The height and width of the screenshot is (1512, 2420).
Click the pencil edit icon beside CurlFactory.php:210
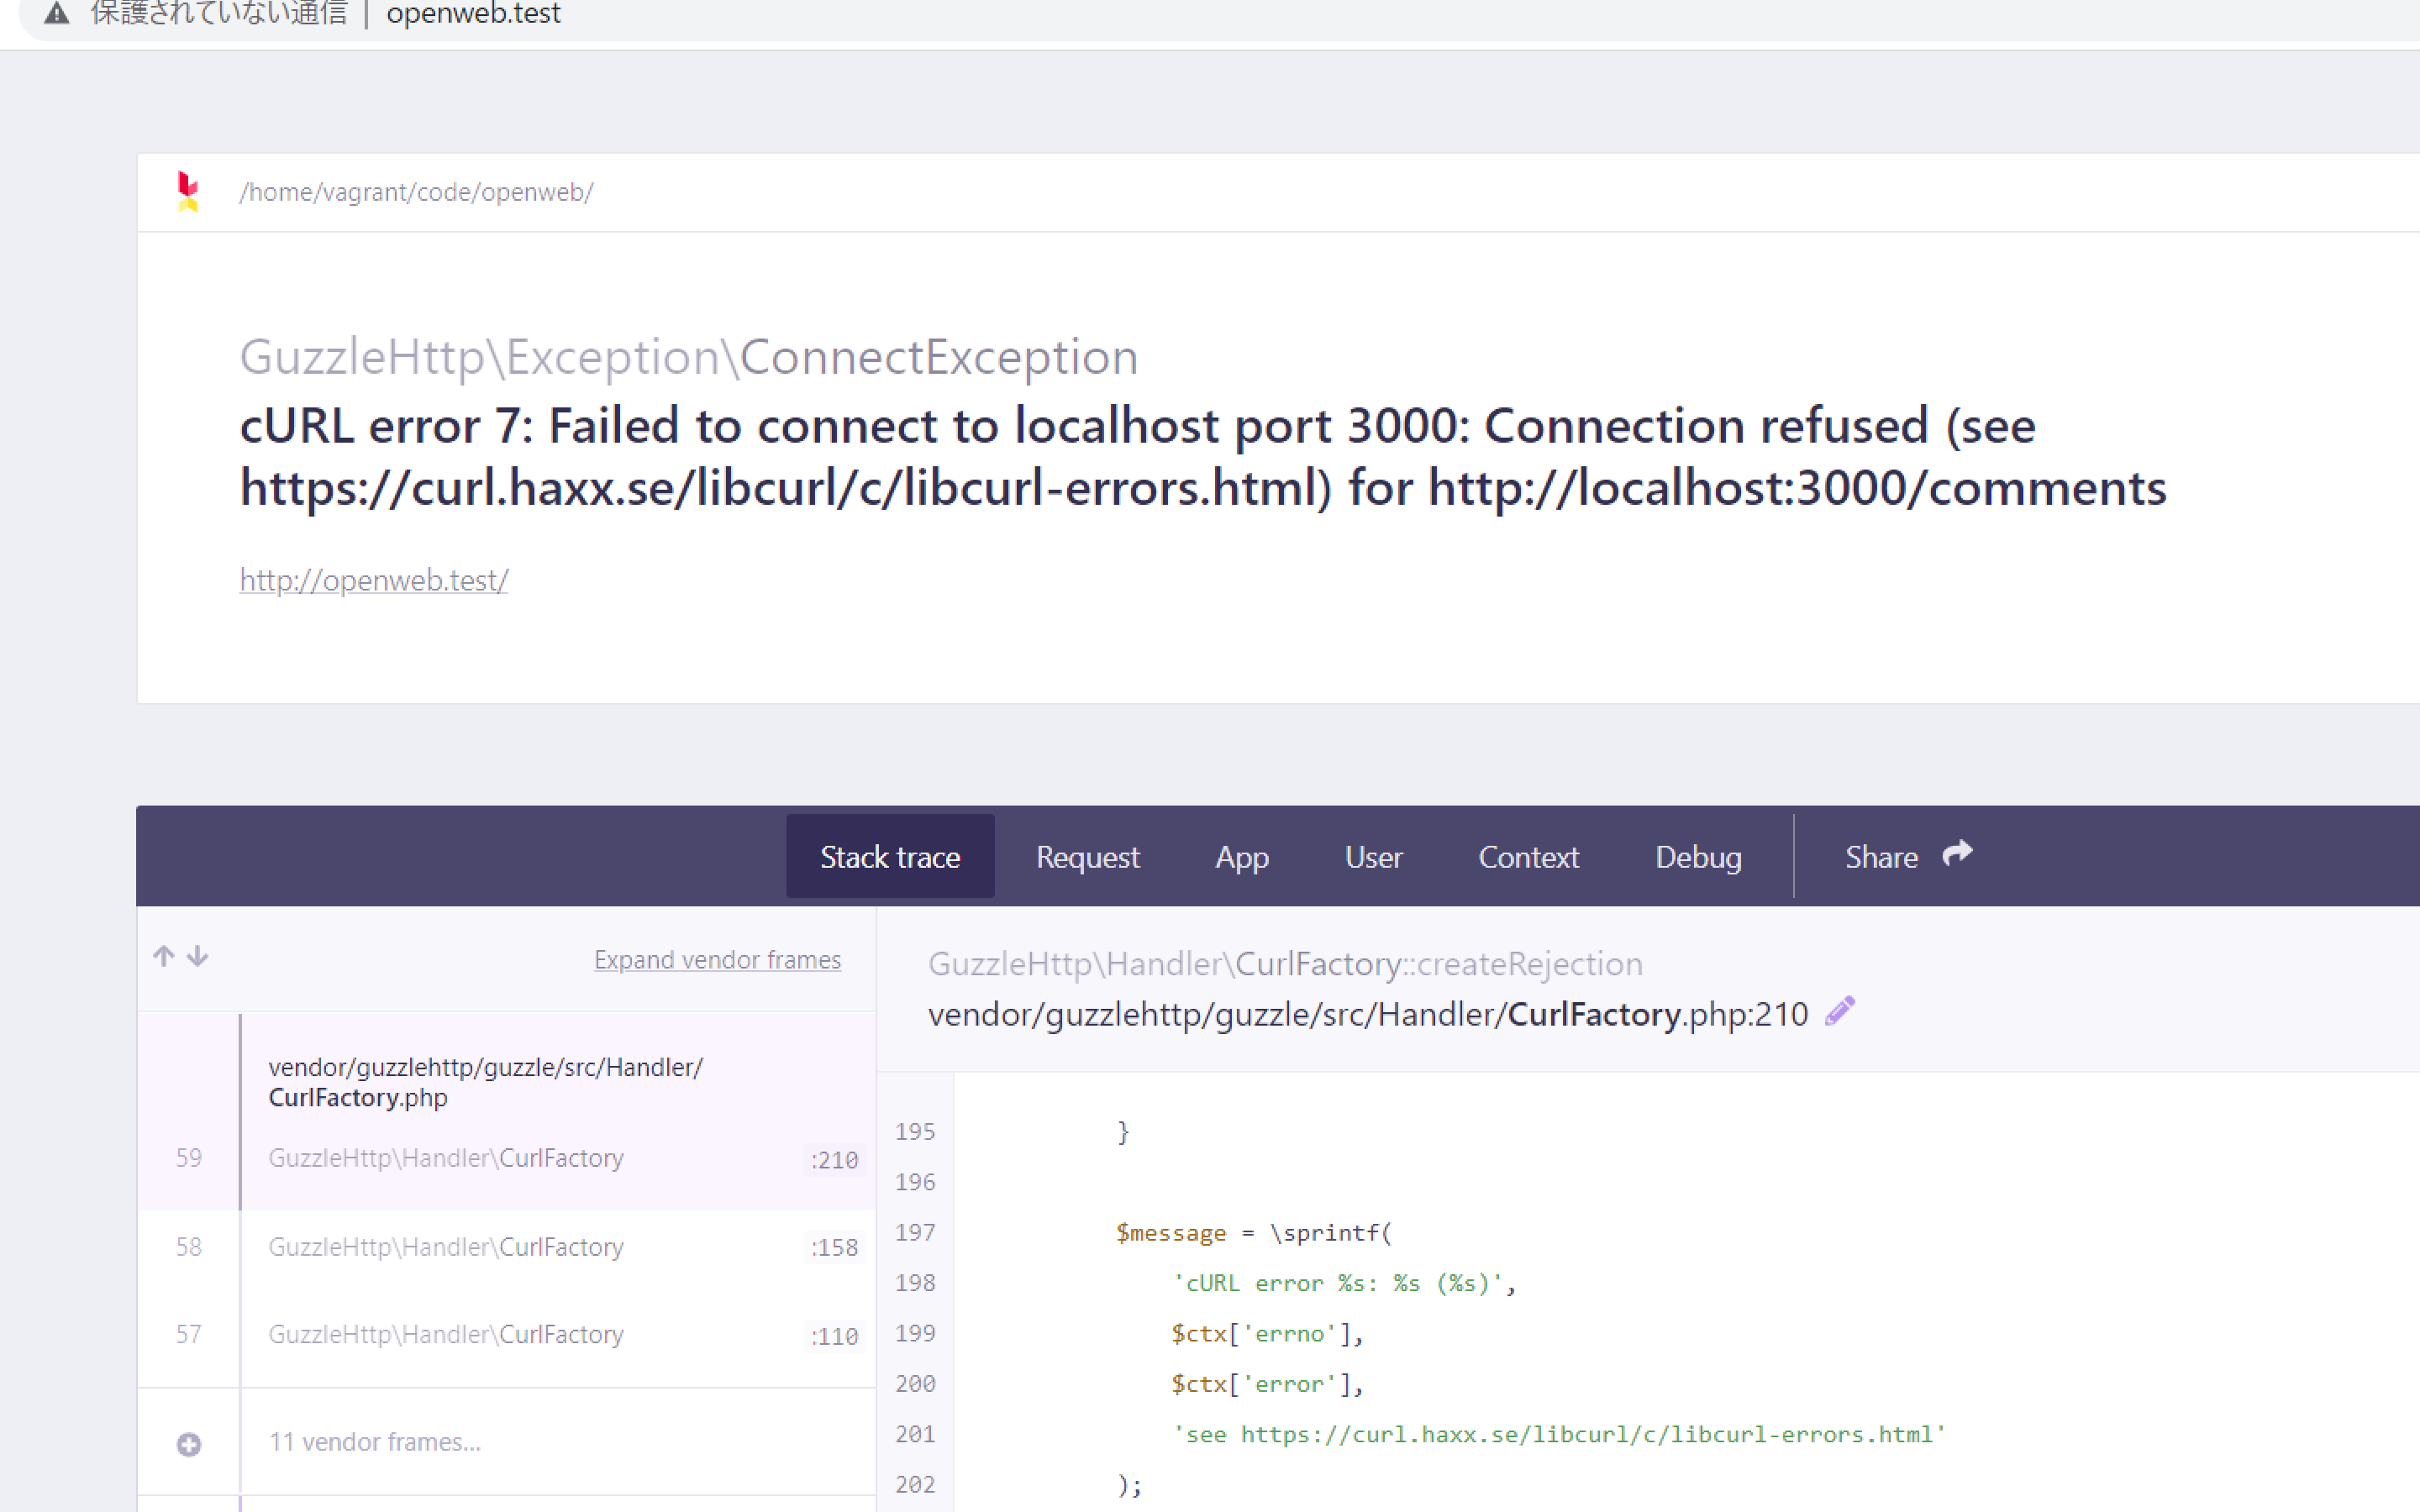click(x=1840, y=1011)
